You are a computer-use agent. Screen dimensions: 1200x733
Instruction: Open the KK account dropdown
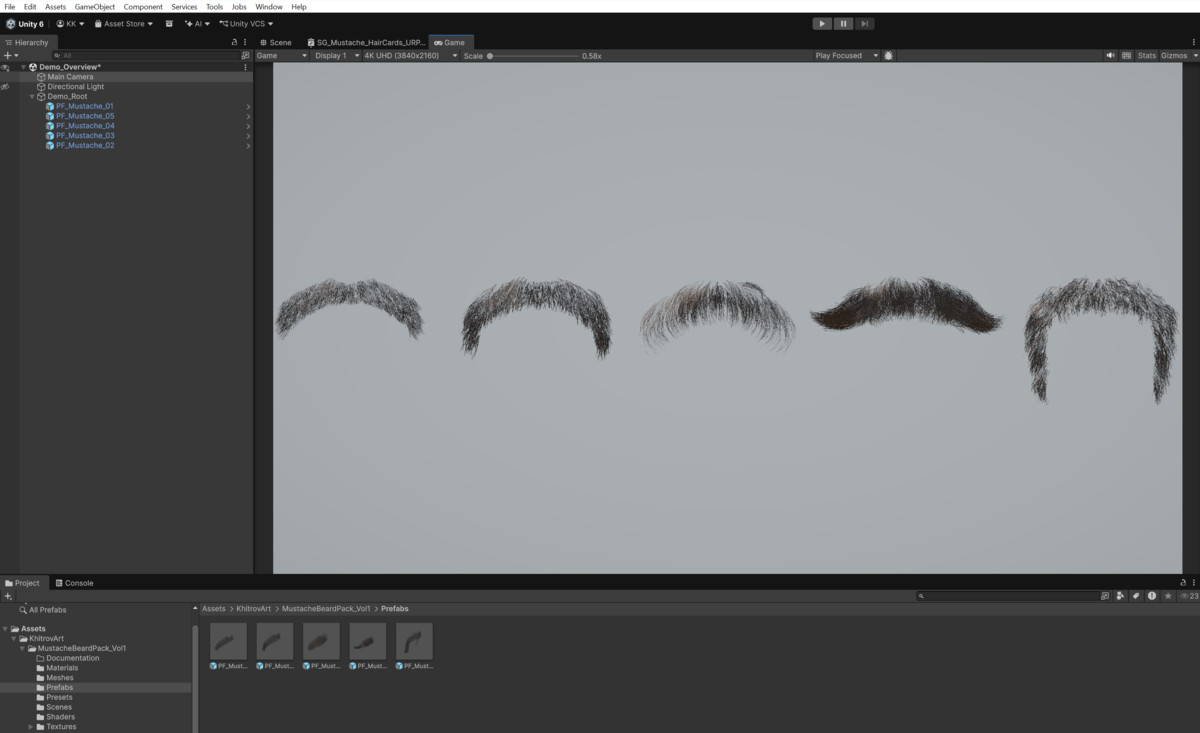(x=70, y=23)
